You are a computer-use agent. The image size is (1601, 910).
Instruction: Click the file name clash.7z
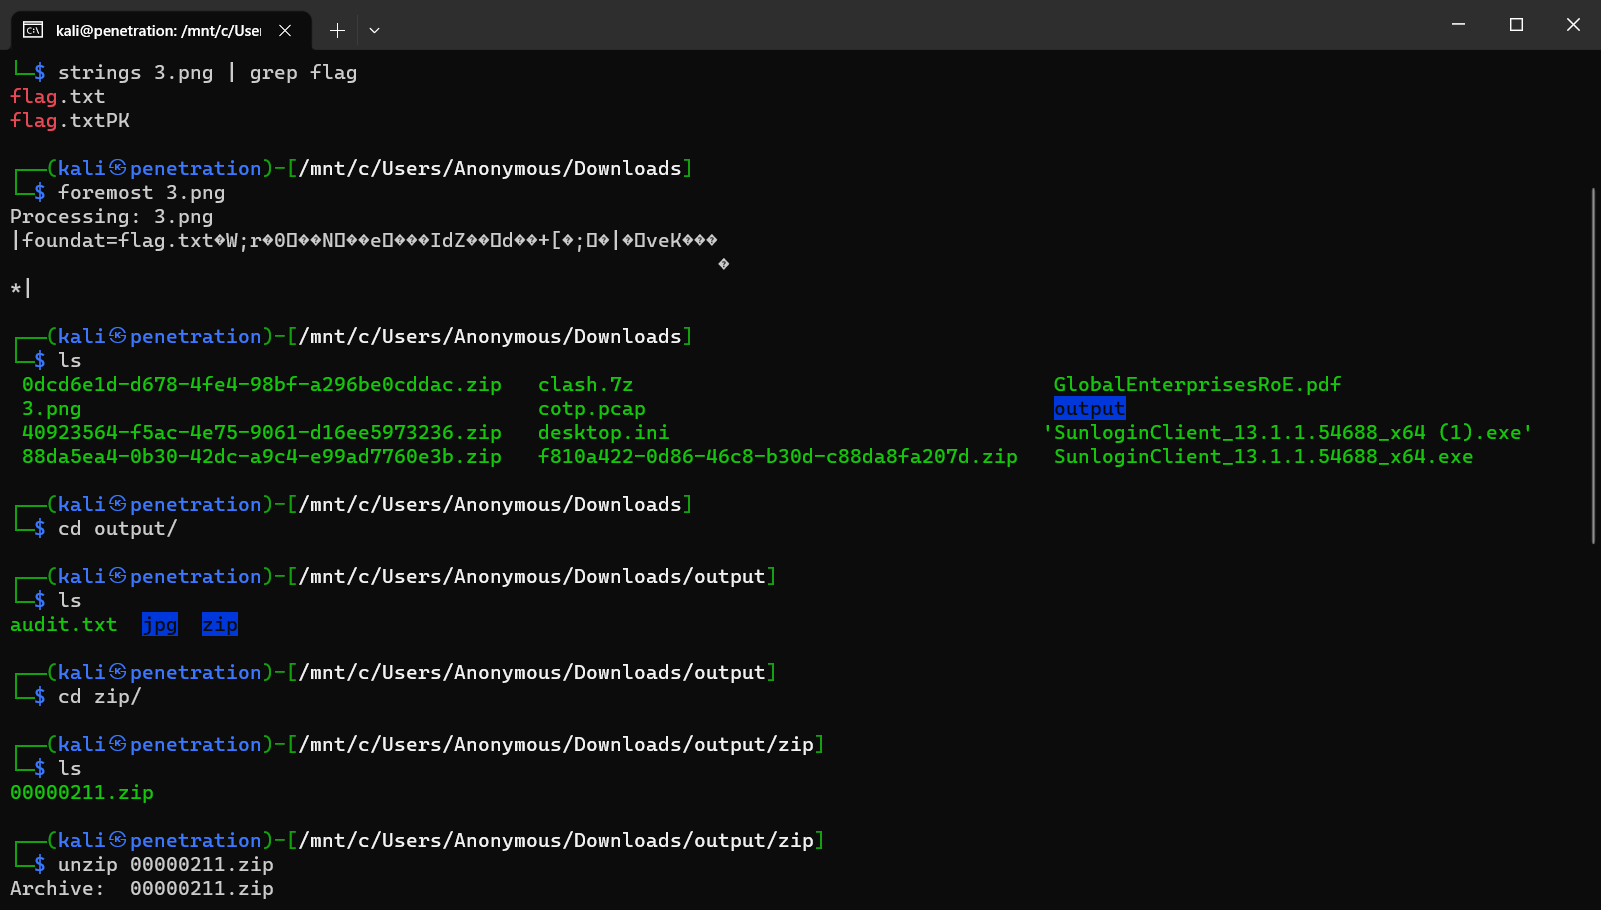[x=586, y=384]
